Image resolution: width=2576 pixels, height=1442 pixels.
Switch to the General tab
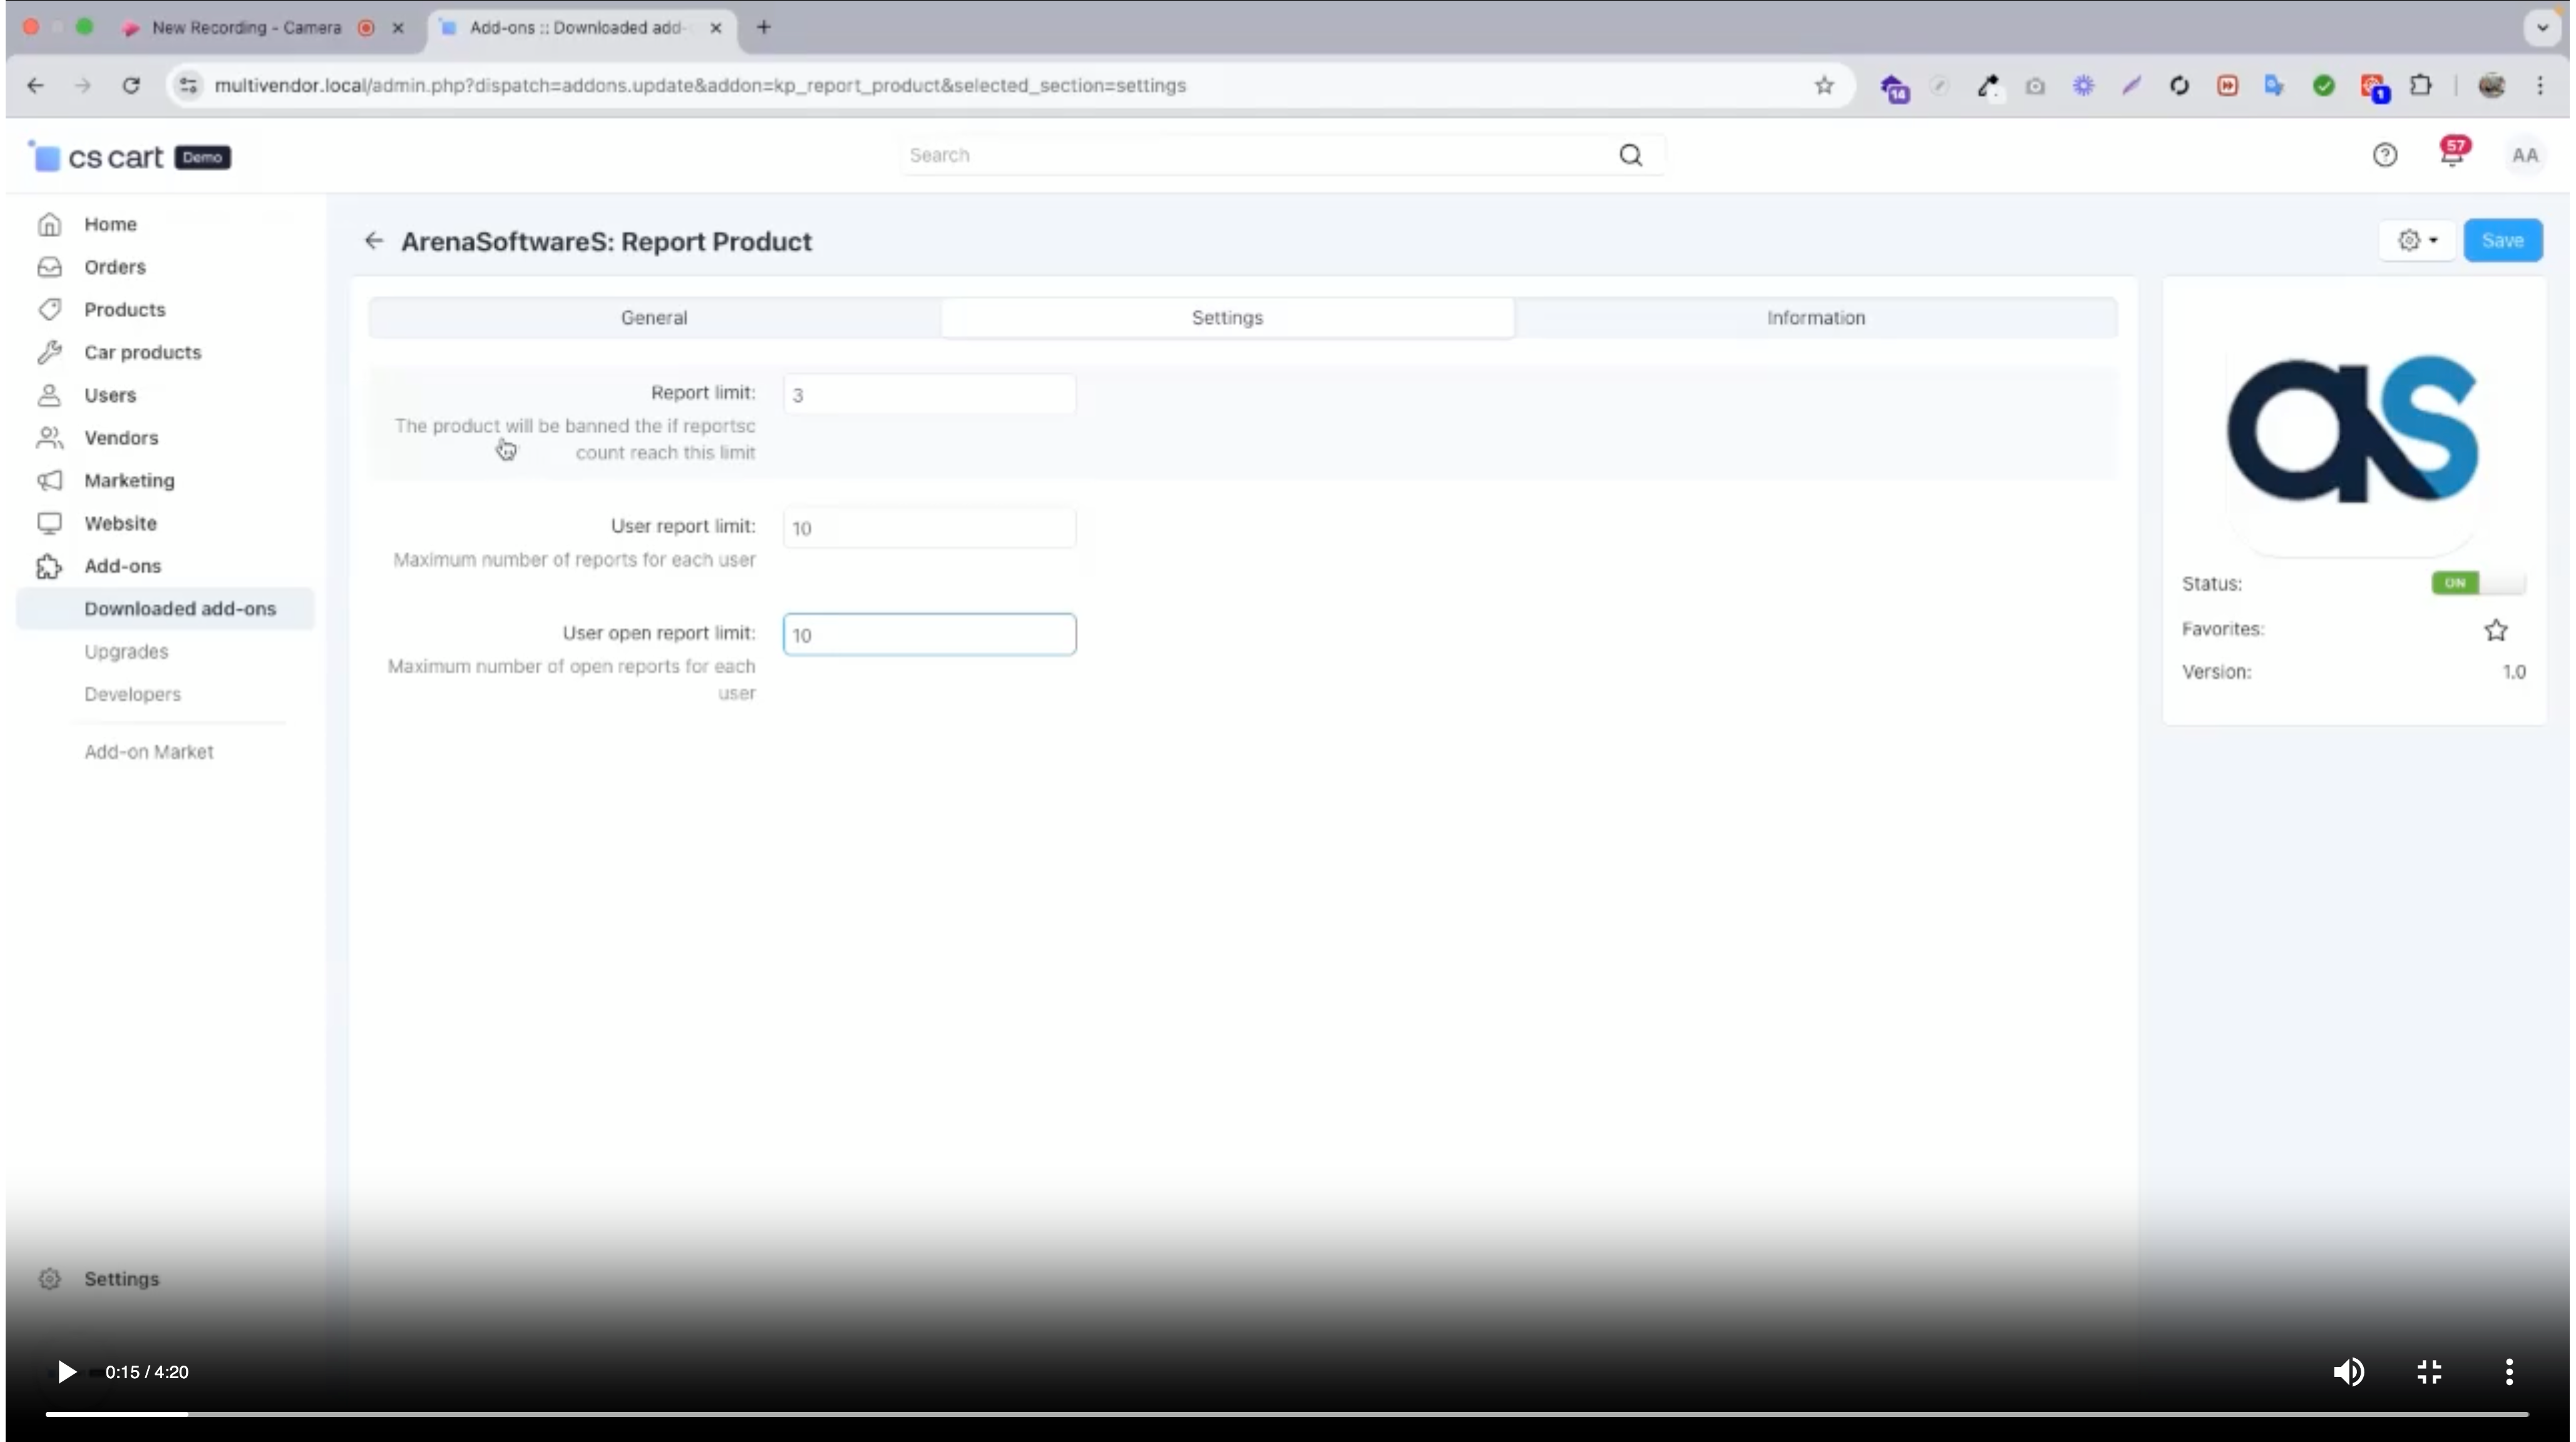(x=654, y=318)
